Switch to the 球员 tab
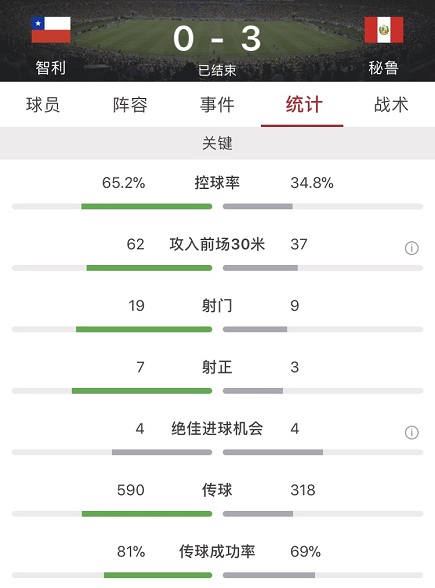 [x=43, y=105]
